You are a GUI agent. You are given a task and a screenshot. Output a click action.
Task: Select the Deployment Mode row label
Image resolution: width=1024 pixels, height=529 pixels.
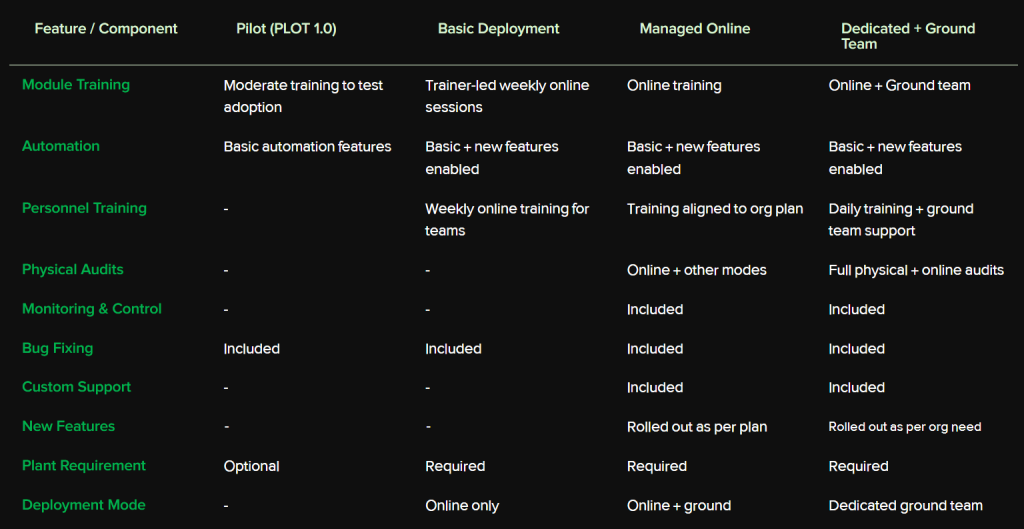pyautogui.click(x=83, y=505)
